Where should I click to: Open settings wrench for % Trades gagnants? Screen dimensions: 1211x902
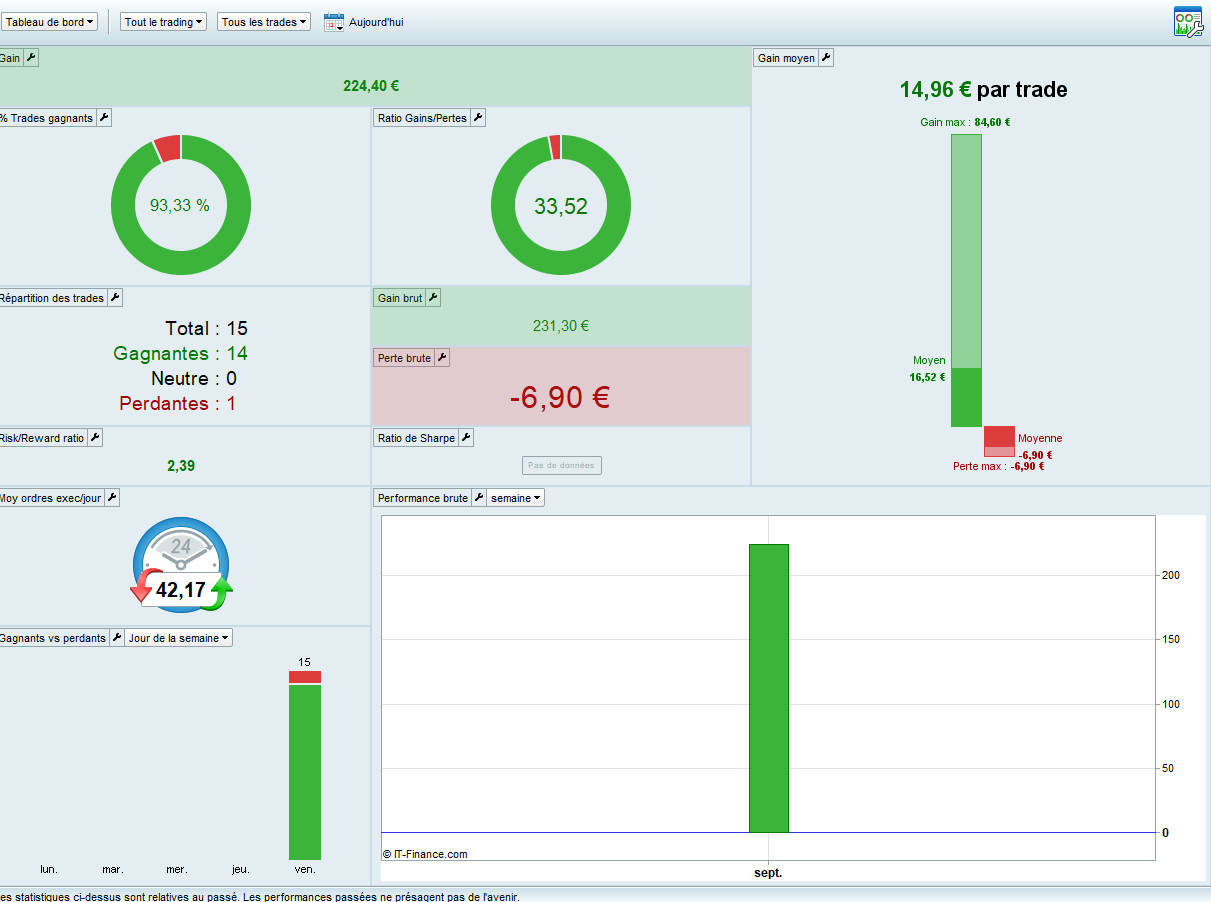[x=105, y=118]
